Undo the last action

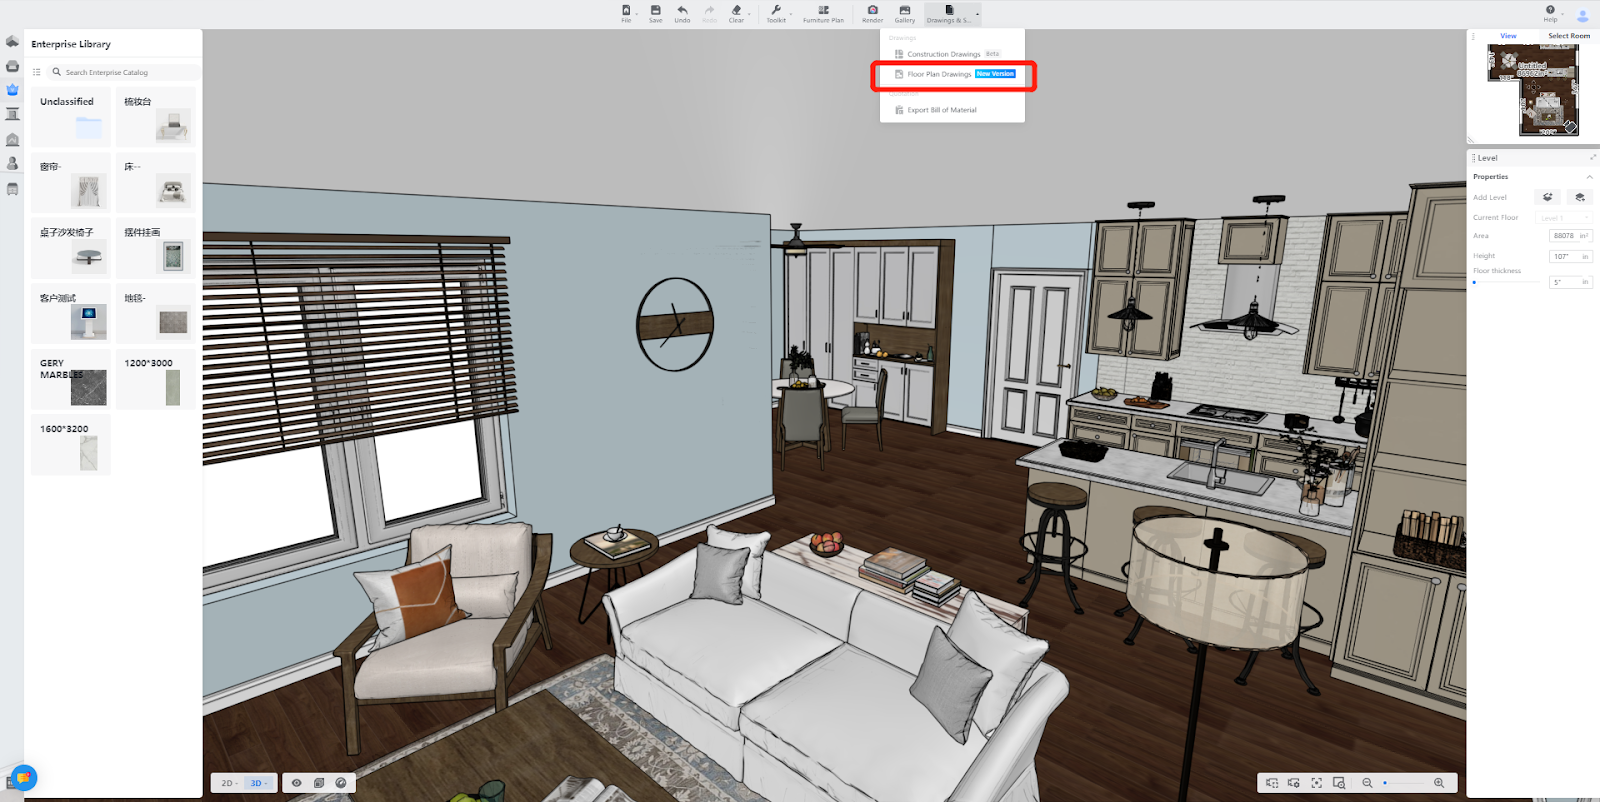682,13
